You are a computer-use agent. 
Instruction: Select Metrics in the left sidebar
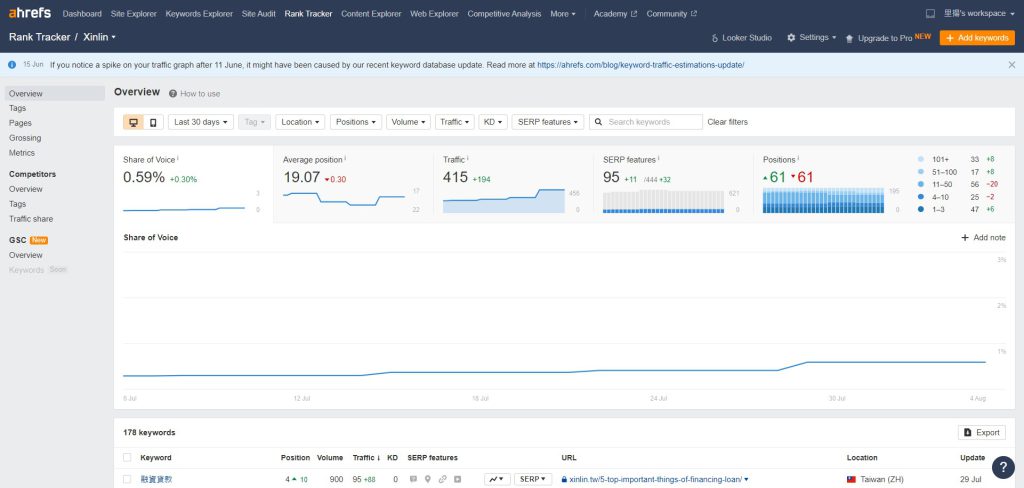coord(22,153)
